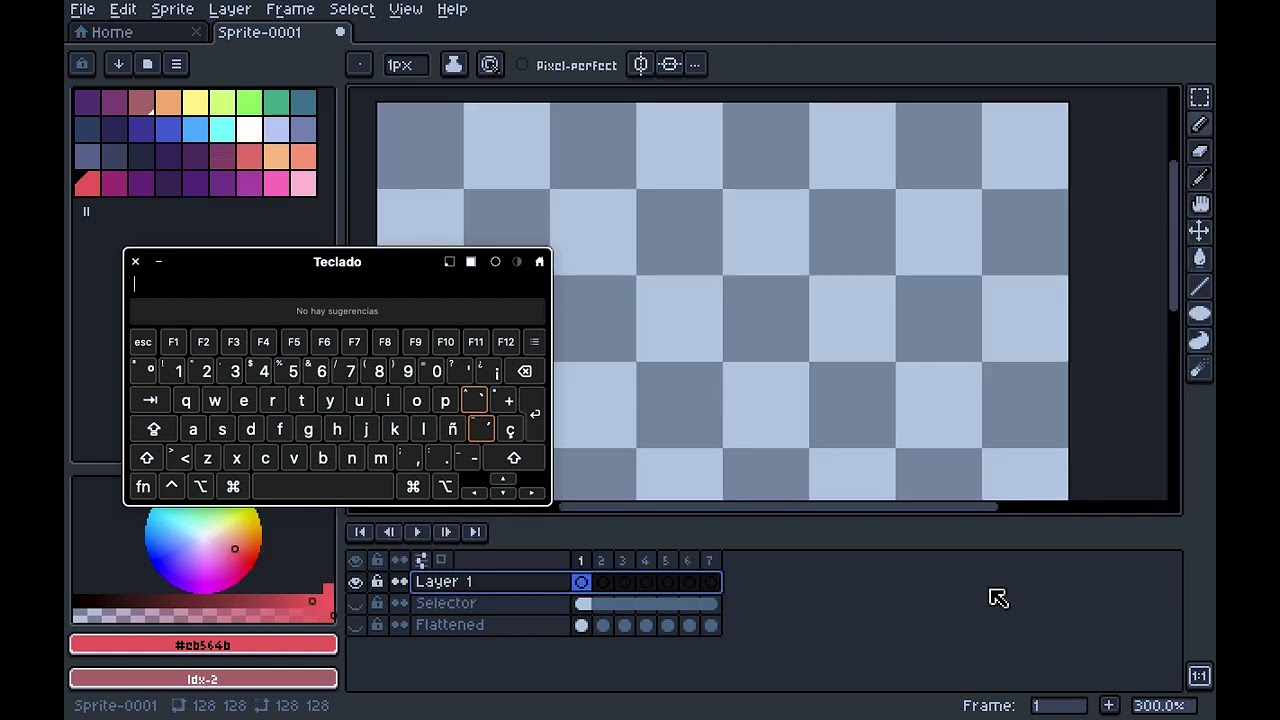Open the Edit menu
The height and width of the screenshot is (720, 1280).
(x=123, y=9)
